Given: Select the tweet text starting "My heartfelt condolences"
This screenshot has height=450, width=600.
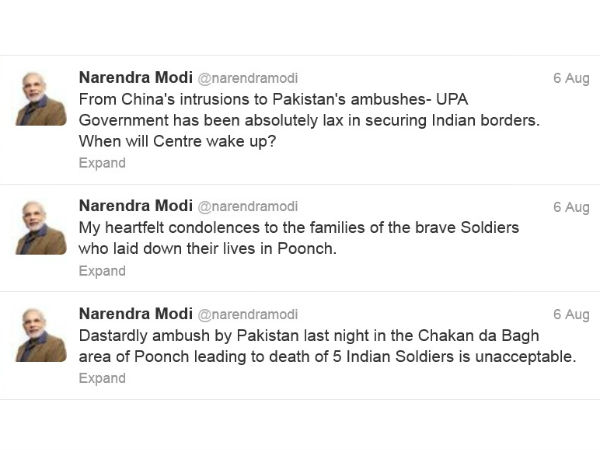Looking at the screenshot, I should pos(298,227).
